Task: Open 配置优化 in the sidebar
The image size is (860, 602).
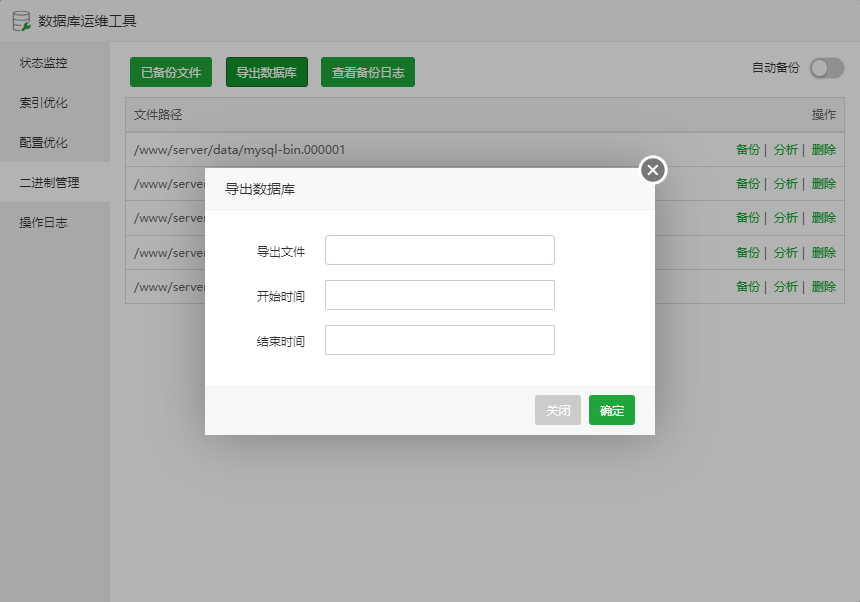Action: click(43, 143)
